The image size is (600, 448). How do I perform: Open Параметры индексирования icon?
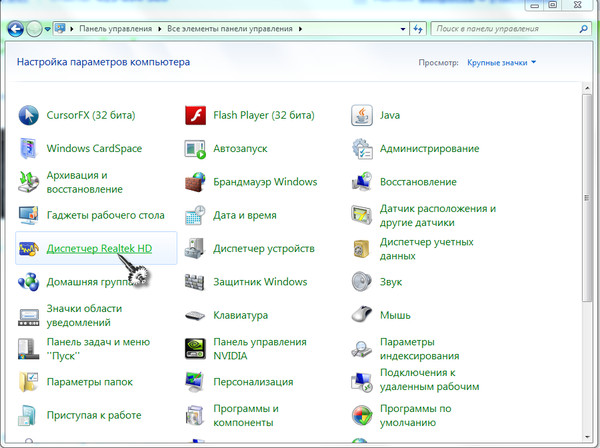[x=362, y=349]
